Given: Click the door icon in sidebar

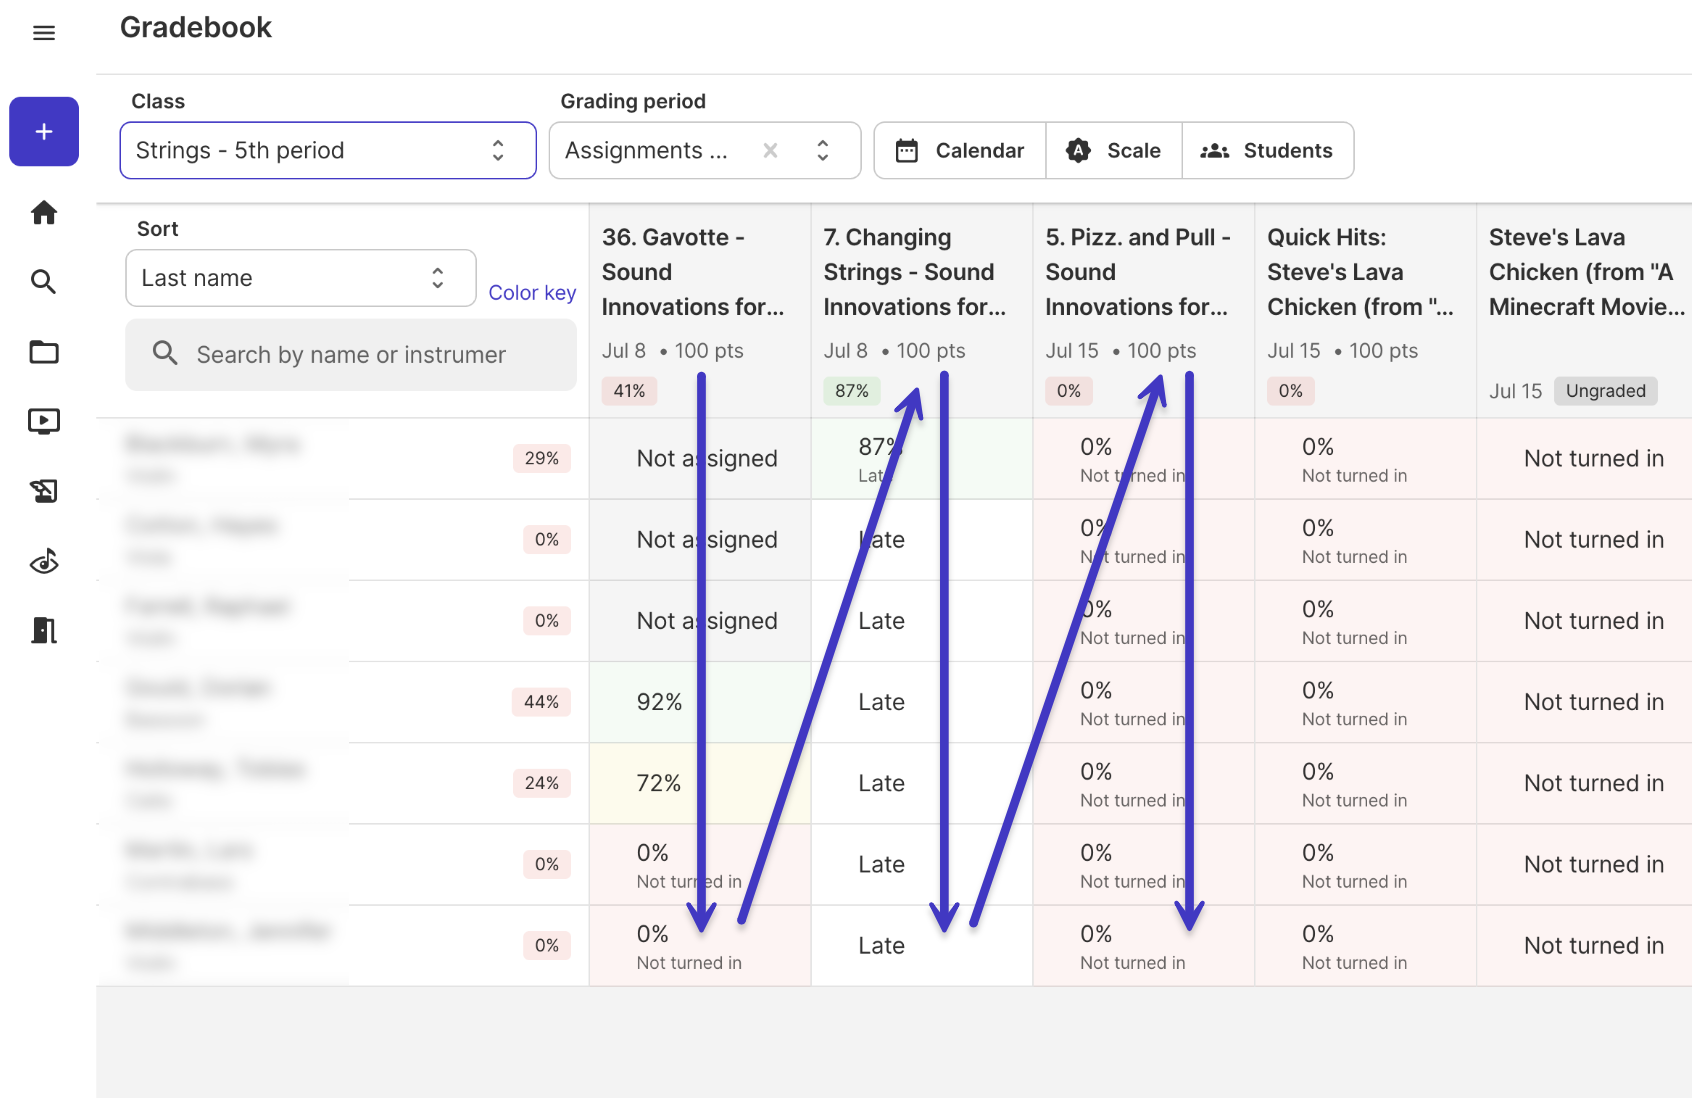Looking at the screenshot, I should point(44,630).
